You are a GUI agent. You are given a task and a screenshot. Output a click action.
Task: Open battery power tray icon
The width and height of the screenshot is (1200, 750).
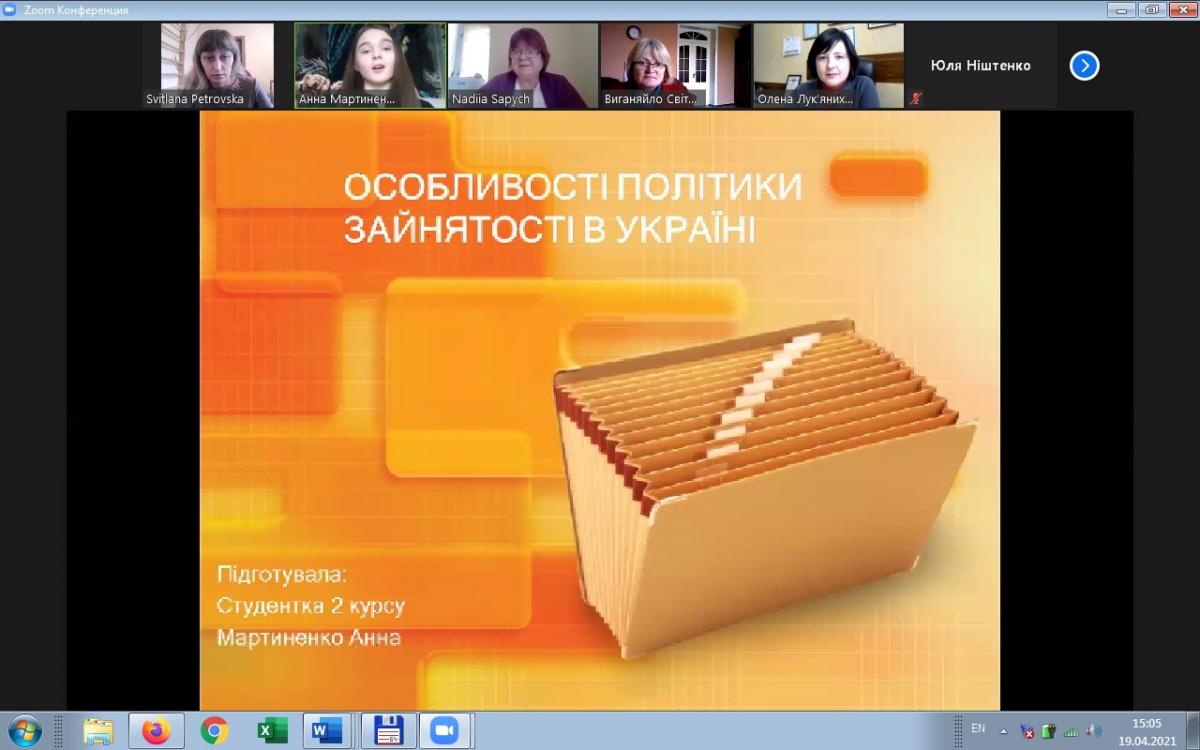point(1049,731)
